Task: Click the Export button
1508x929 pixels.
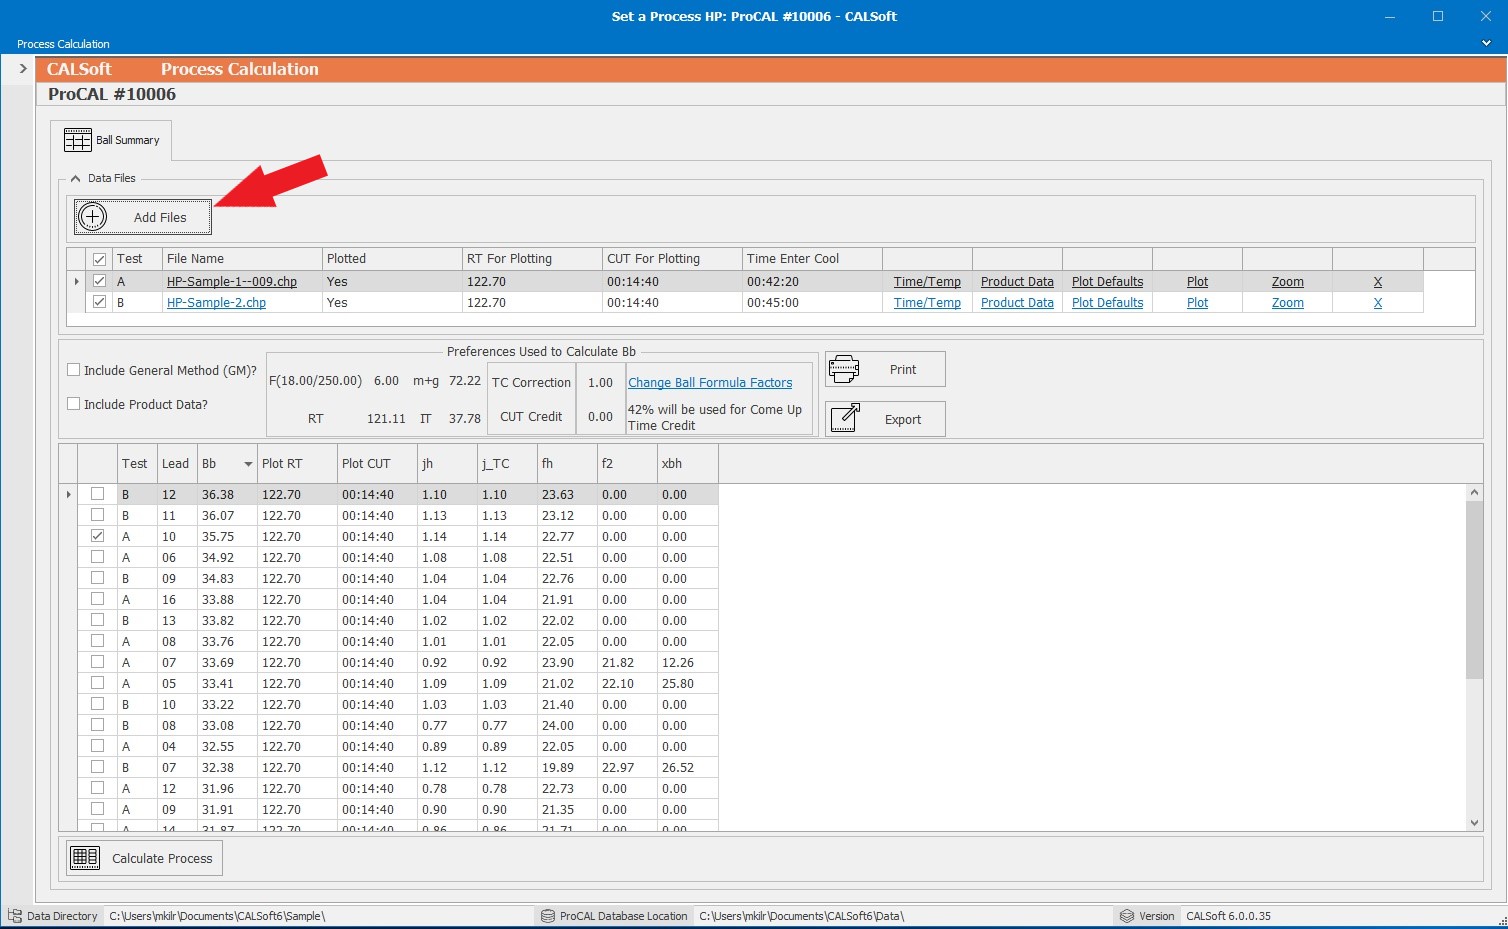Action: click(x=885, y=419)
